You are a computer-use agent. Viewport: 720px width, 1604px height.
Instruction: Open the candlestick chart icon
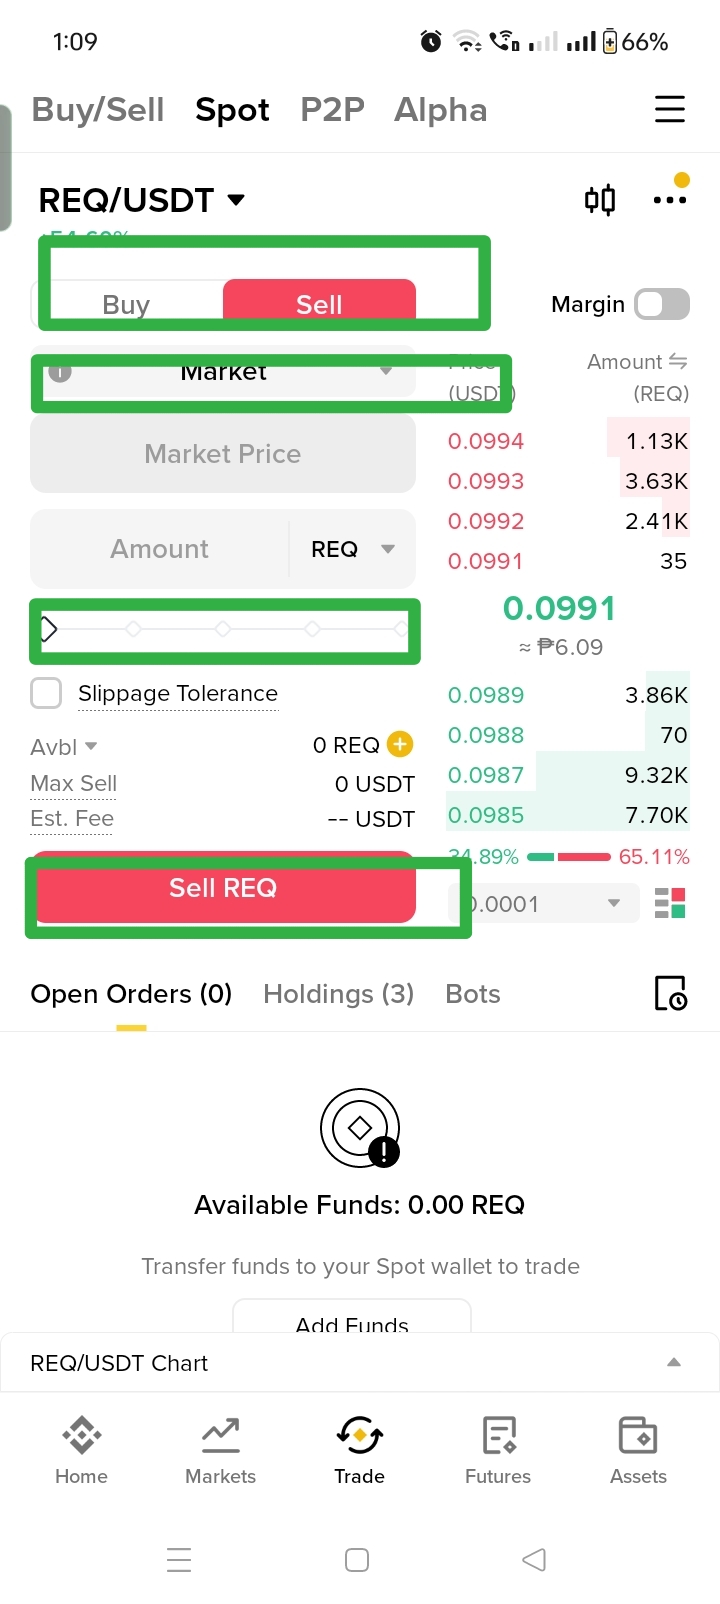click(x=600, y=200)
